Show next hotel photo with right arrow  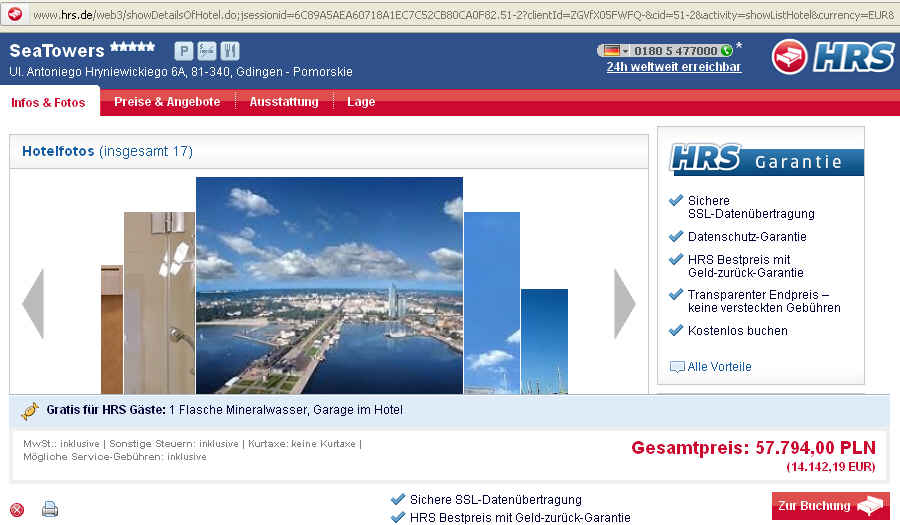point(624,303)
